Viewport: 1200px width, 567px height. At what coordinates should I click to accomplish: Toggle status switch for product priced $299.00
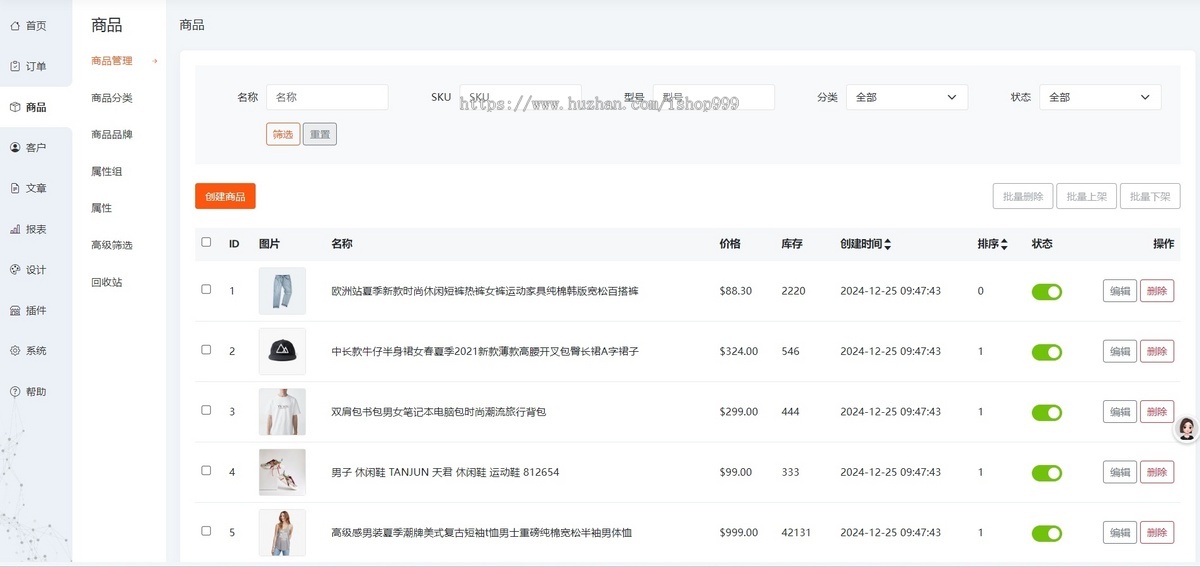tap(1047, 413)
